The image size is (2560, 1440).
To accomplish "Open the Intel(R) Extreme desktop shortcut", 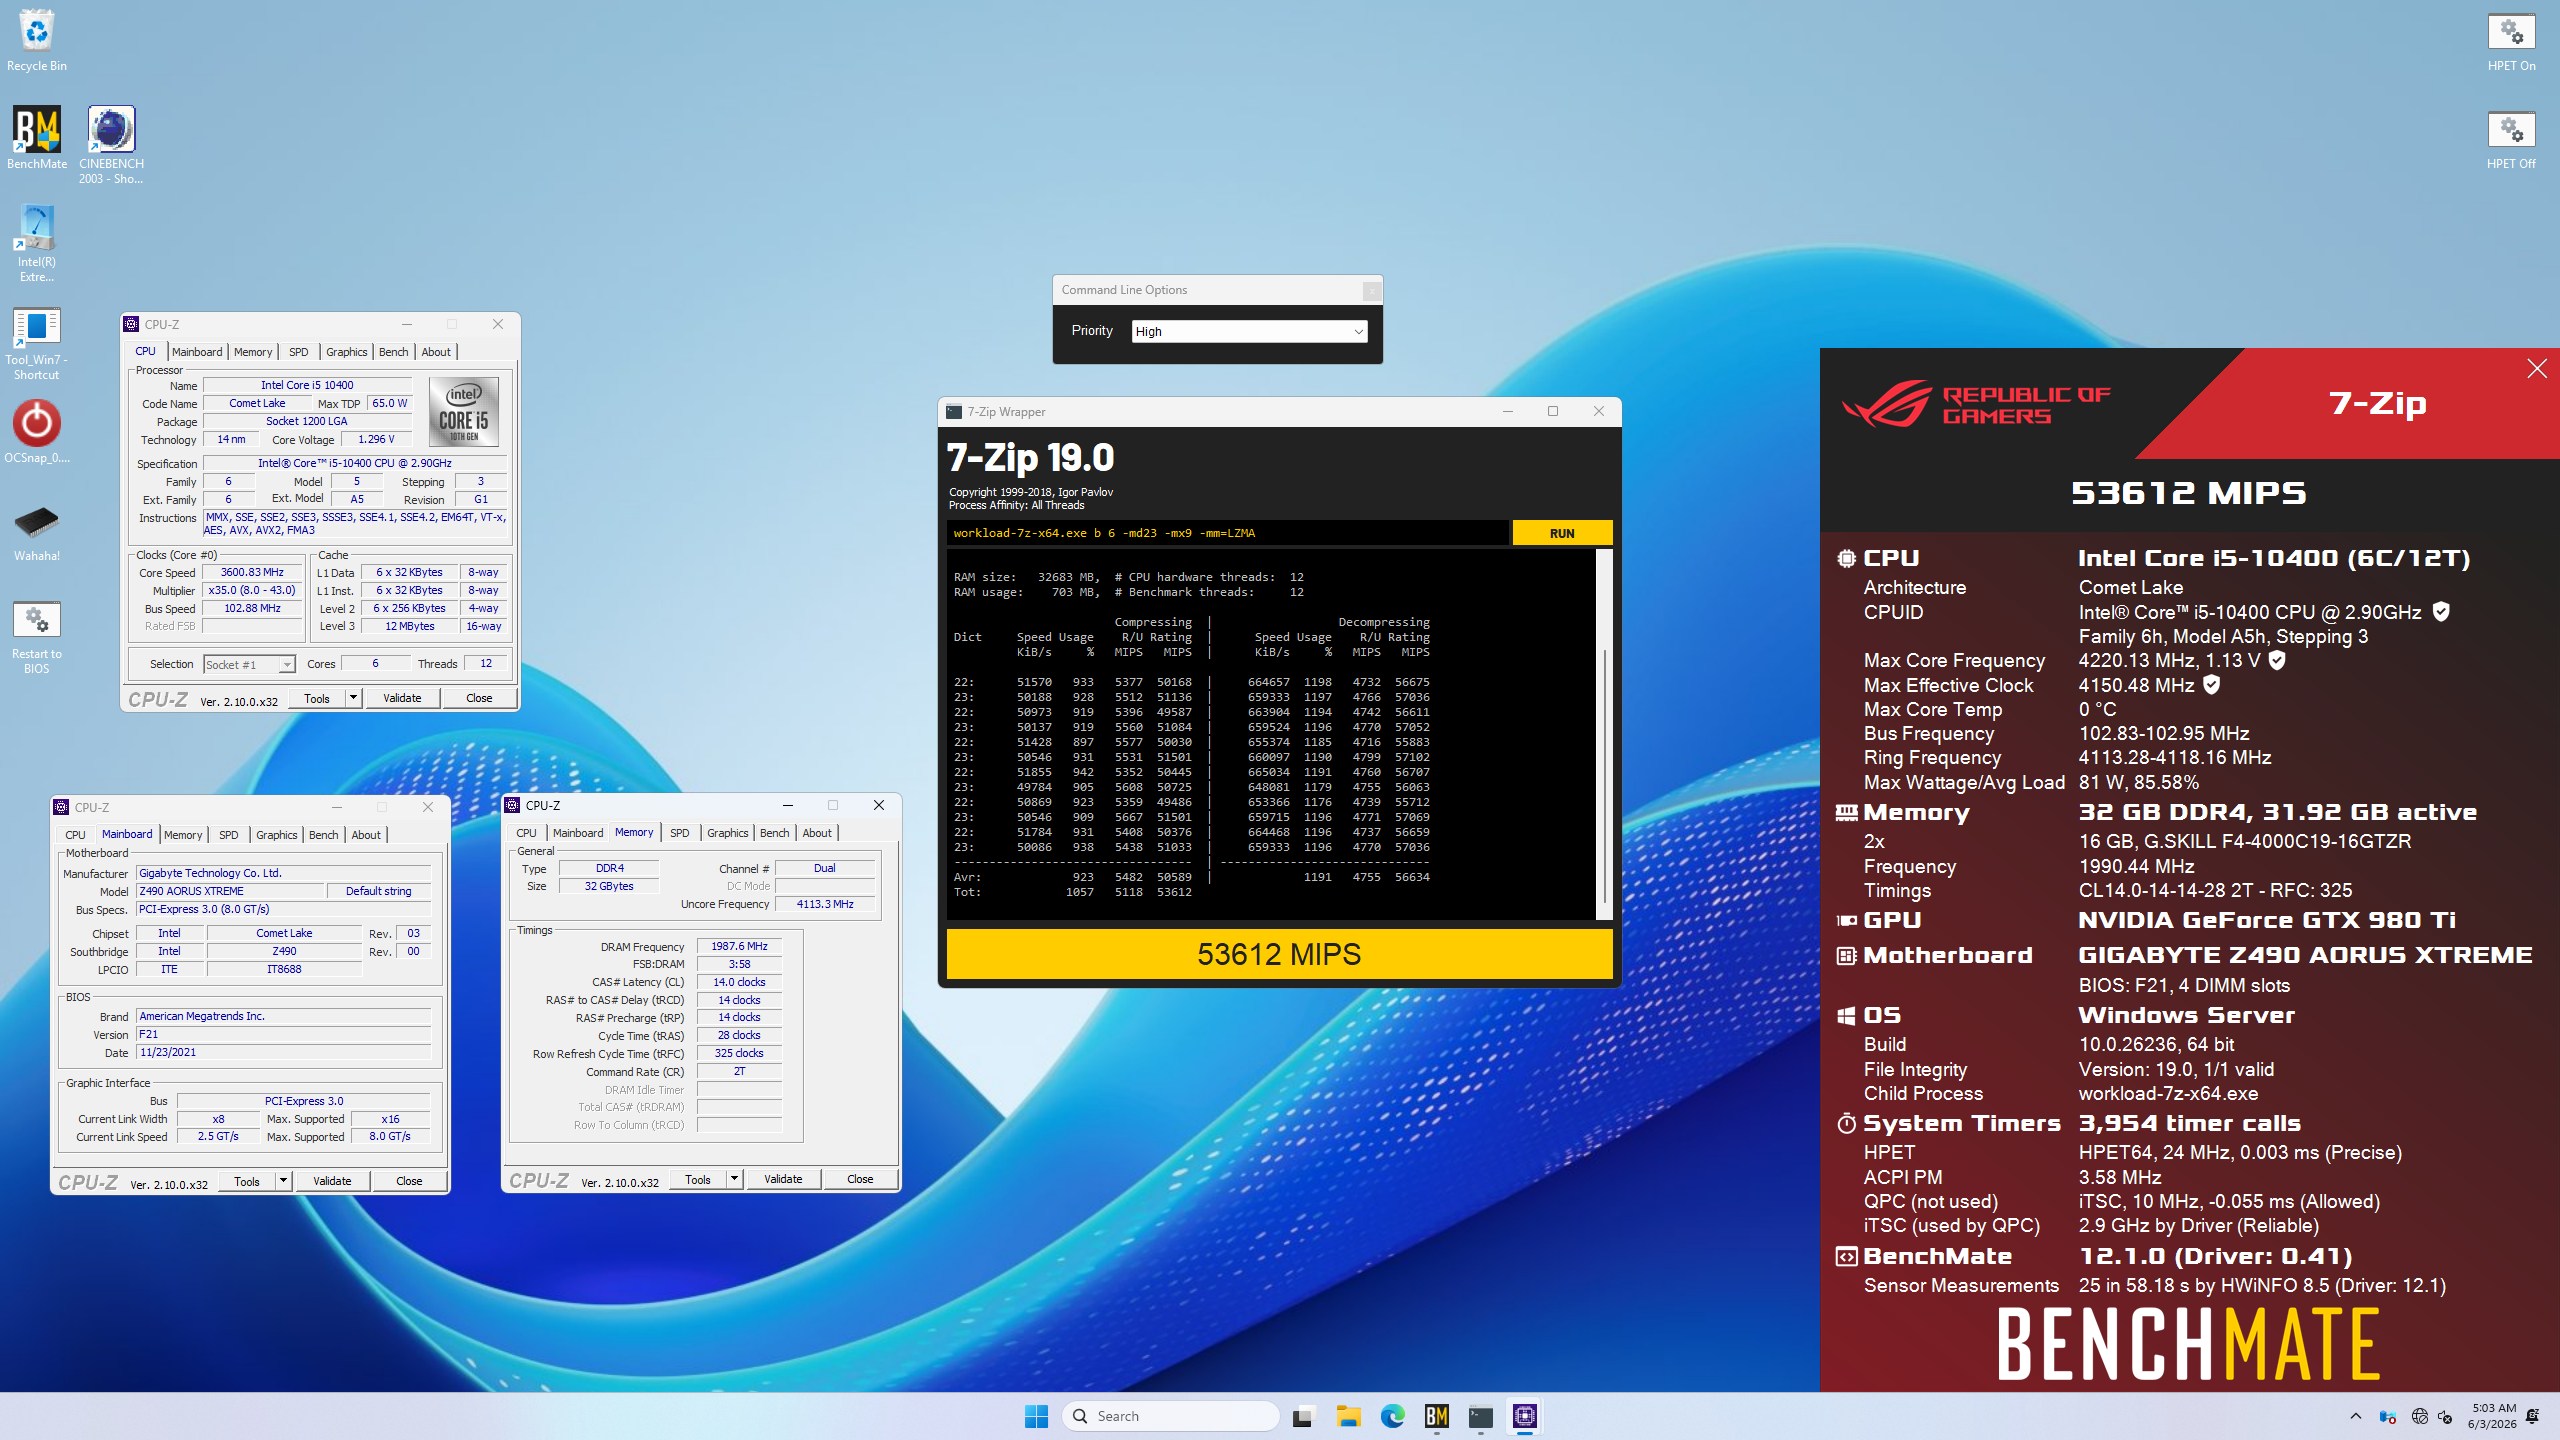I will (x=36, y=243).
